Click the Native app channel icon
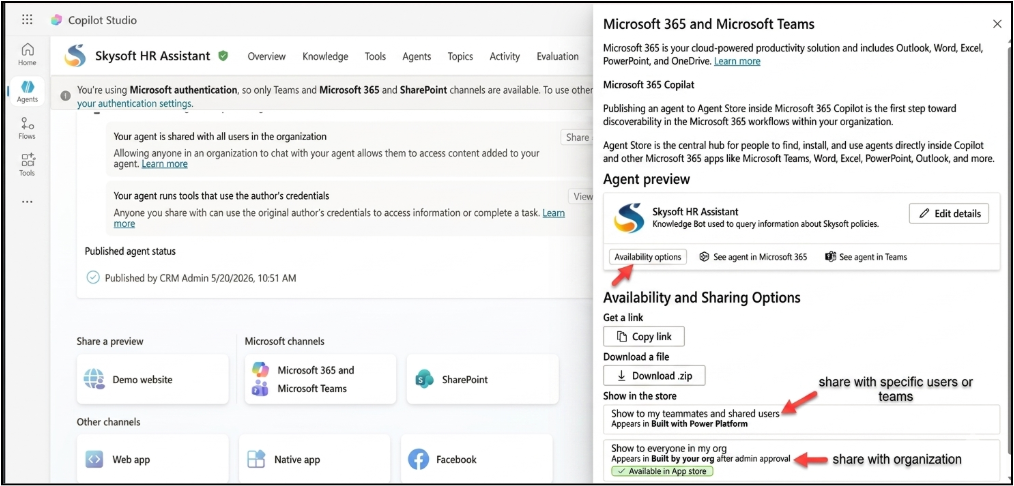This screenshot has height=486, width=1014. pyautogui.click(x=256, y=460)
